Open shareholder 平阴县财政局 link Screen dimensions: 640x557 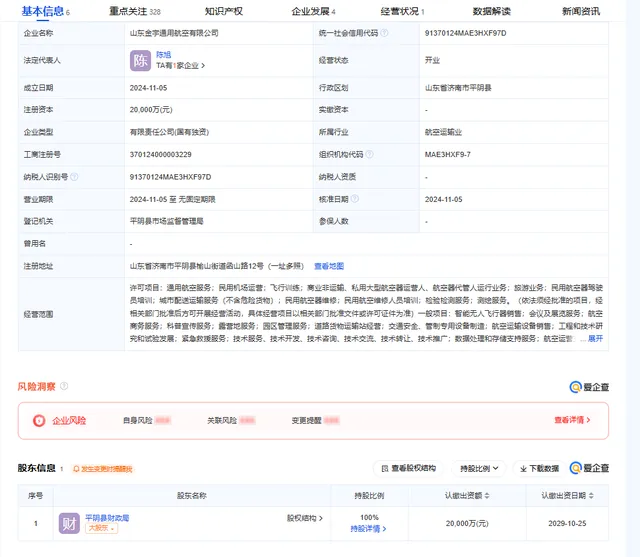107,517
